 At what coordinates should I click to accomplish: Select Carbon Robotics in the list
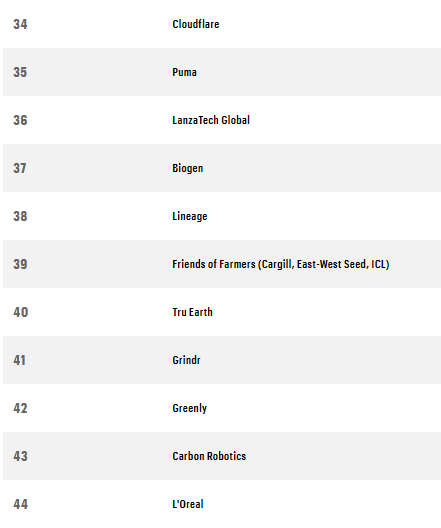(x=209, y=456)
